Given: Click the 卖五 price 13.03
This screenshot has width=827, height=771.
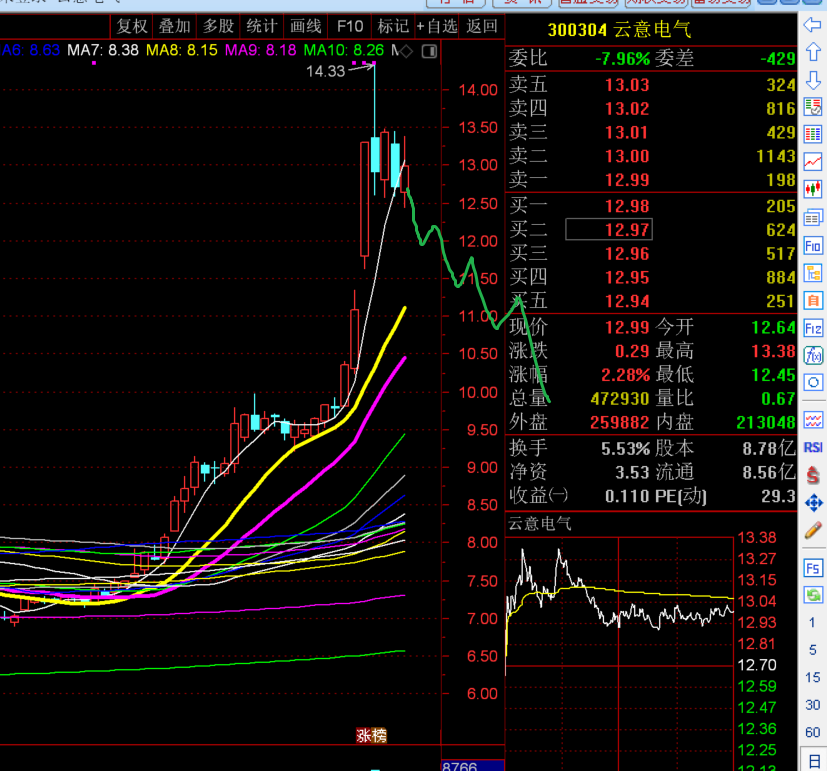Looking at the screenshot, I should click(627, 85).
